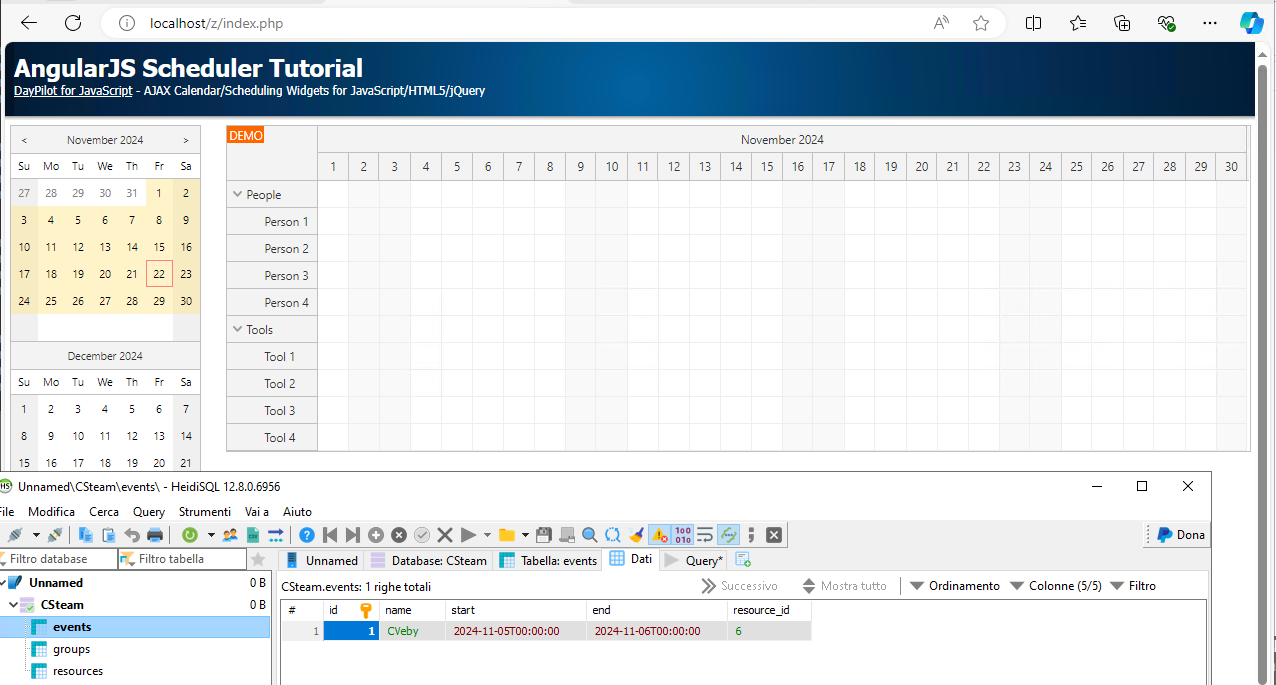Jump to last row icon in HeidiSQL
The height and width of the screenshot is (685, 1276).
tap(353, 535)
